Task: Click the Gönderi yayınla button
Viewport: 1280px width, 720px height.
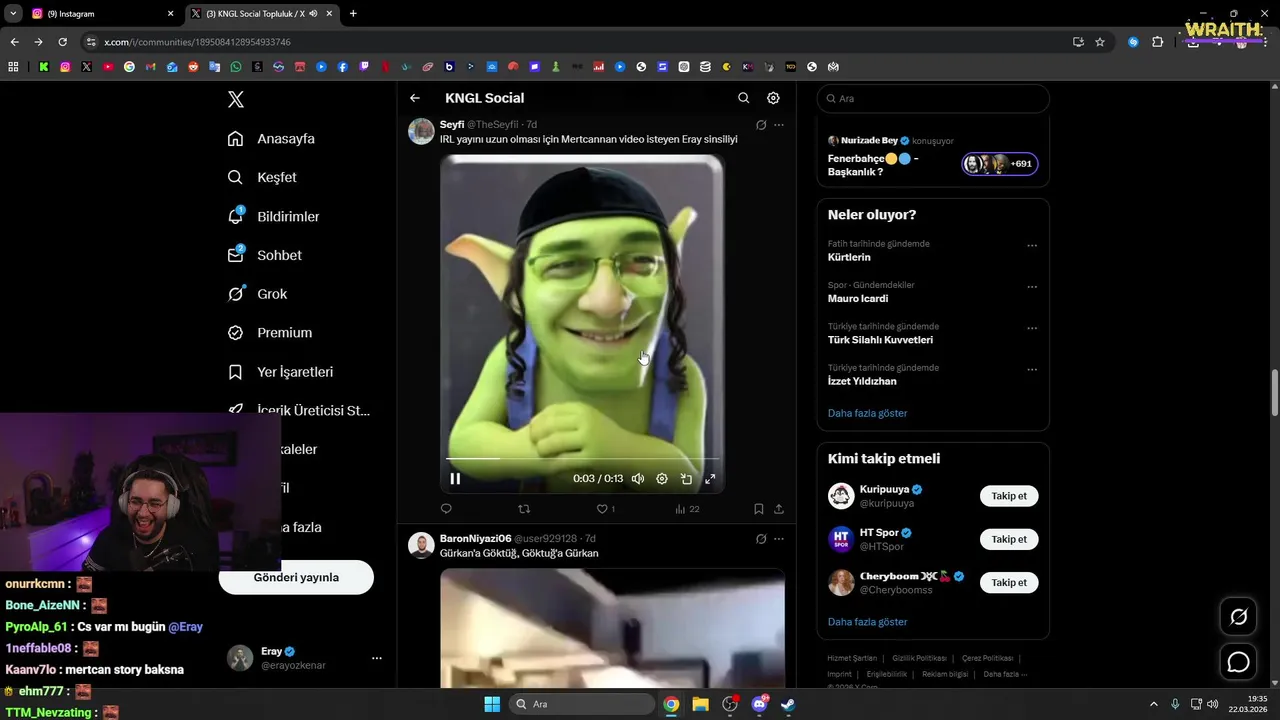Action: 296,577
